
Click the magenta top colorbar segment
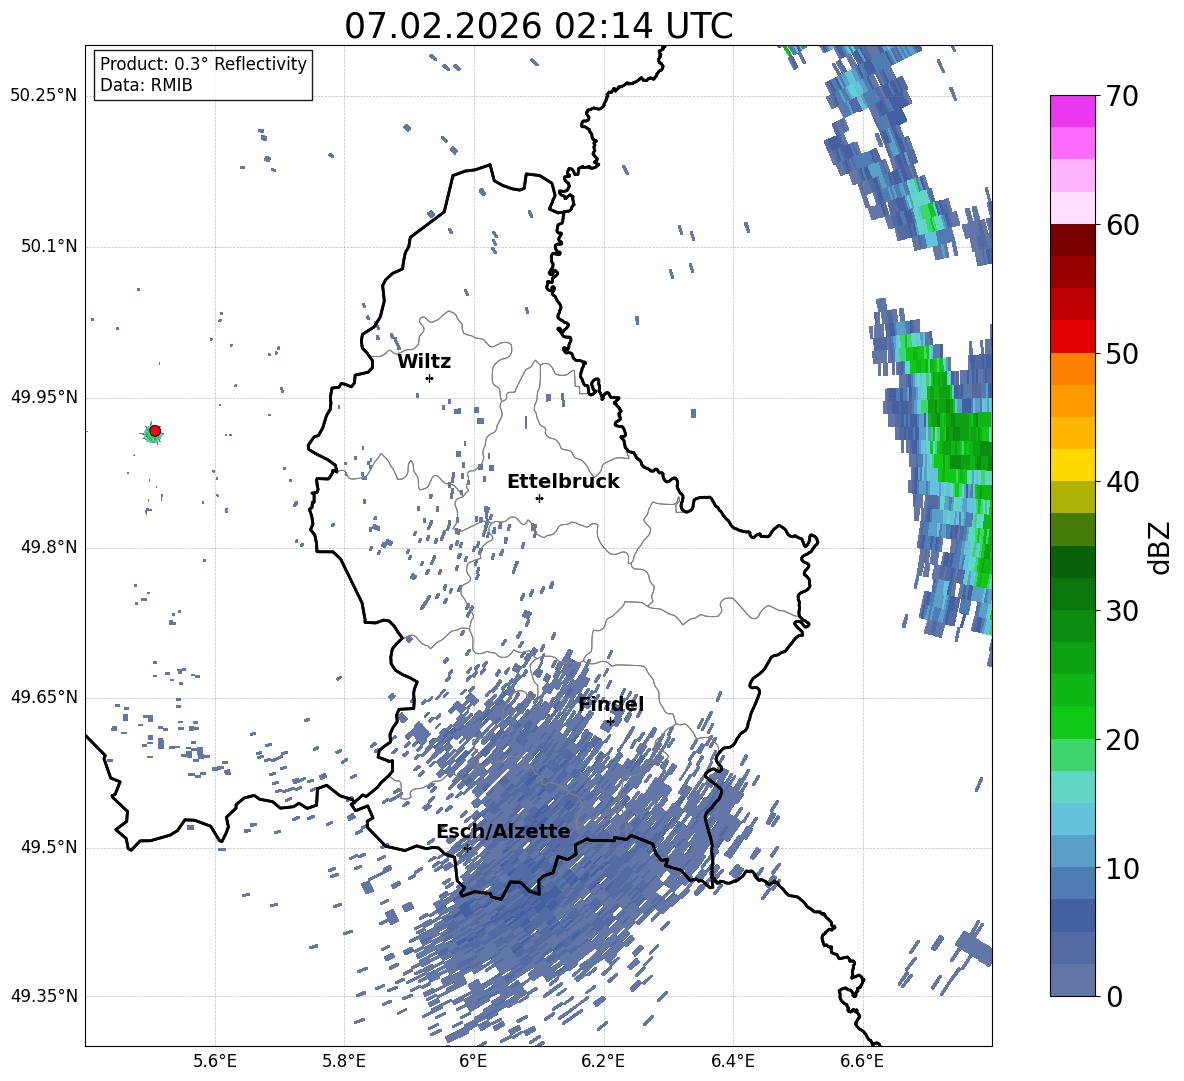(1073, 111)
